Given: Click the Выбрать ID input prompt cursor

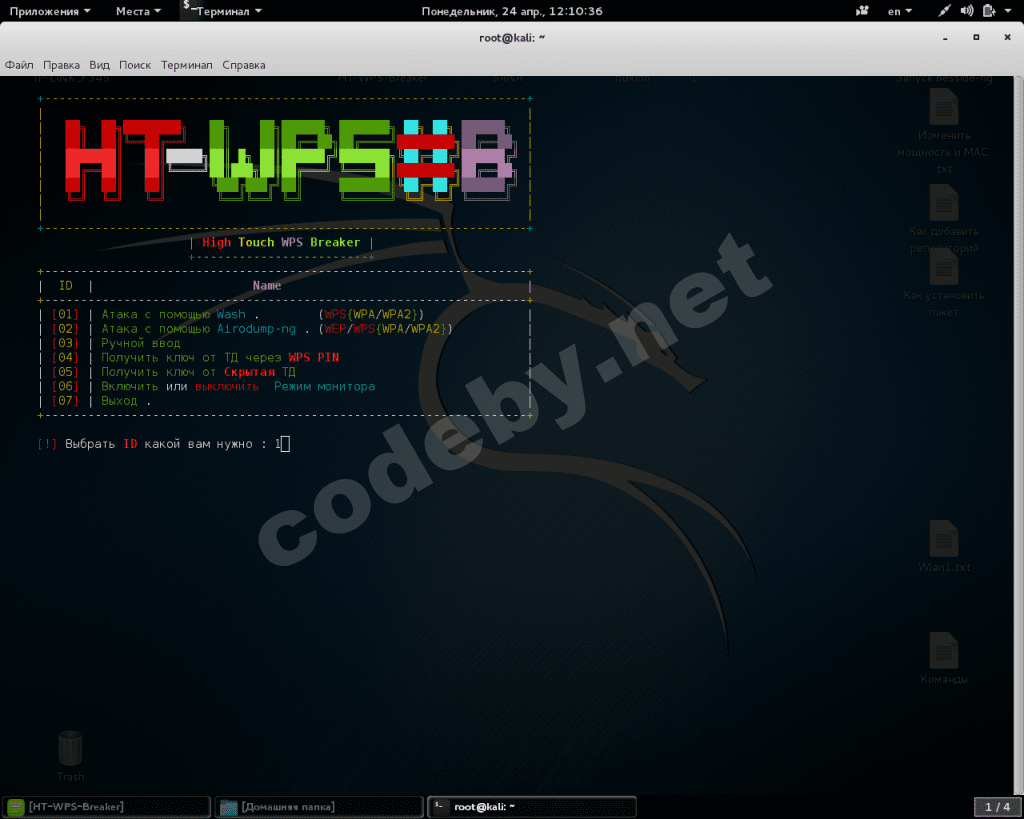Looking at the screenshot, I should tap(285, 444).
